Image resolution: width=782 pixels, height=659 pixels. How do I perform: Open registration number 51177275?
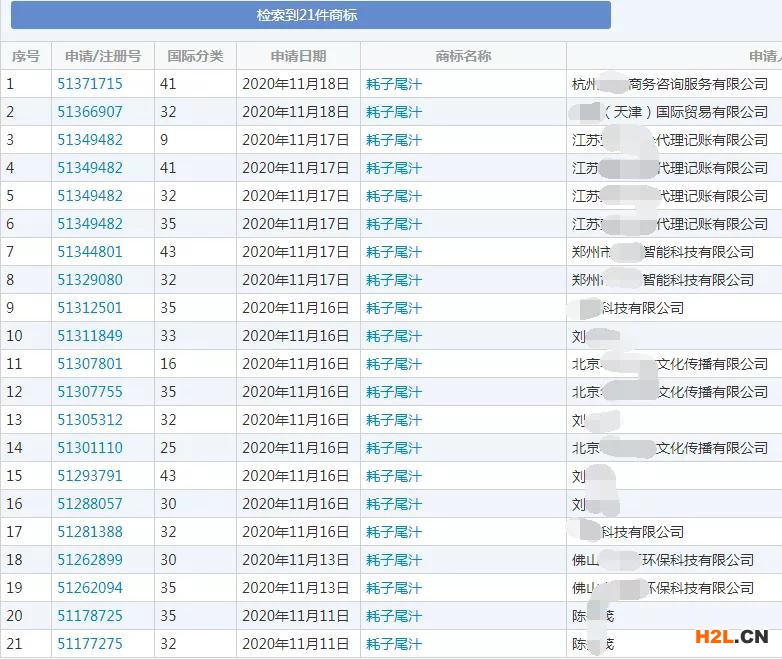click(x=90, y=644)
